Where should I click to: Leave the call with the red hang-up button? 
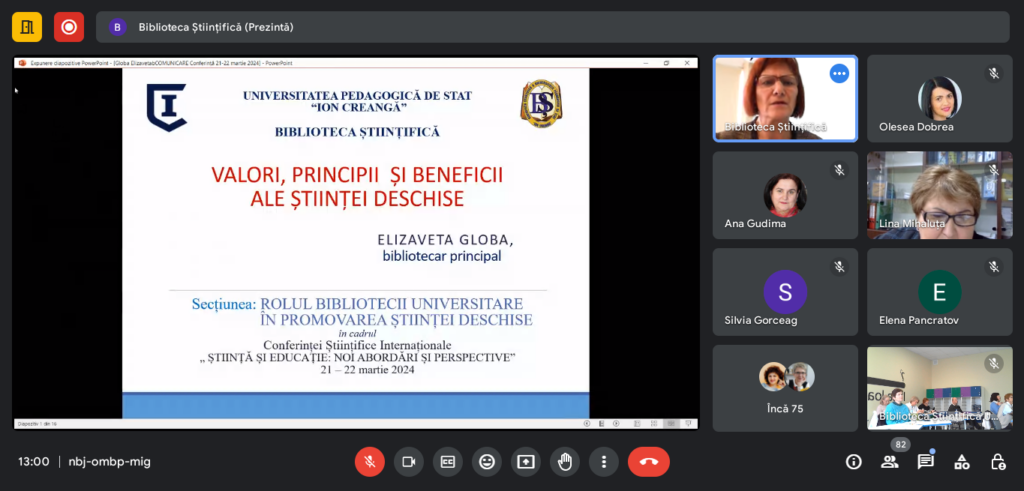[x=648, y=461]
